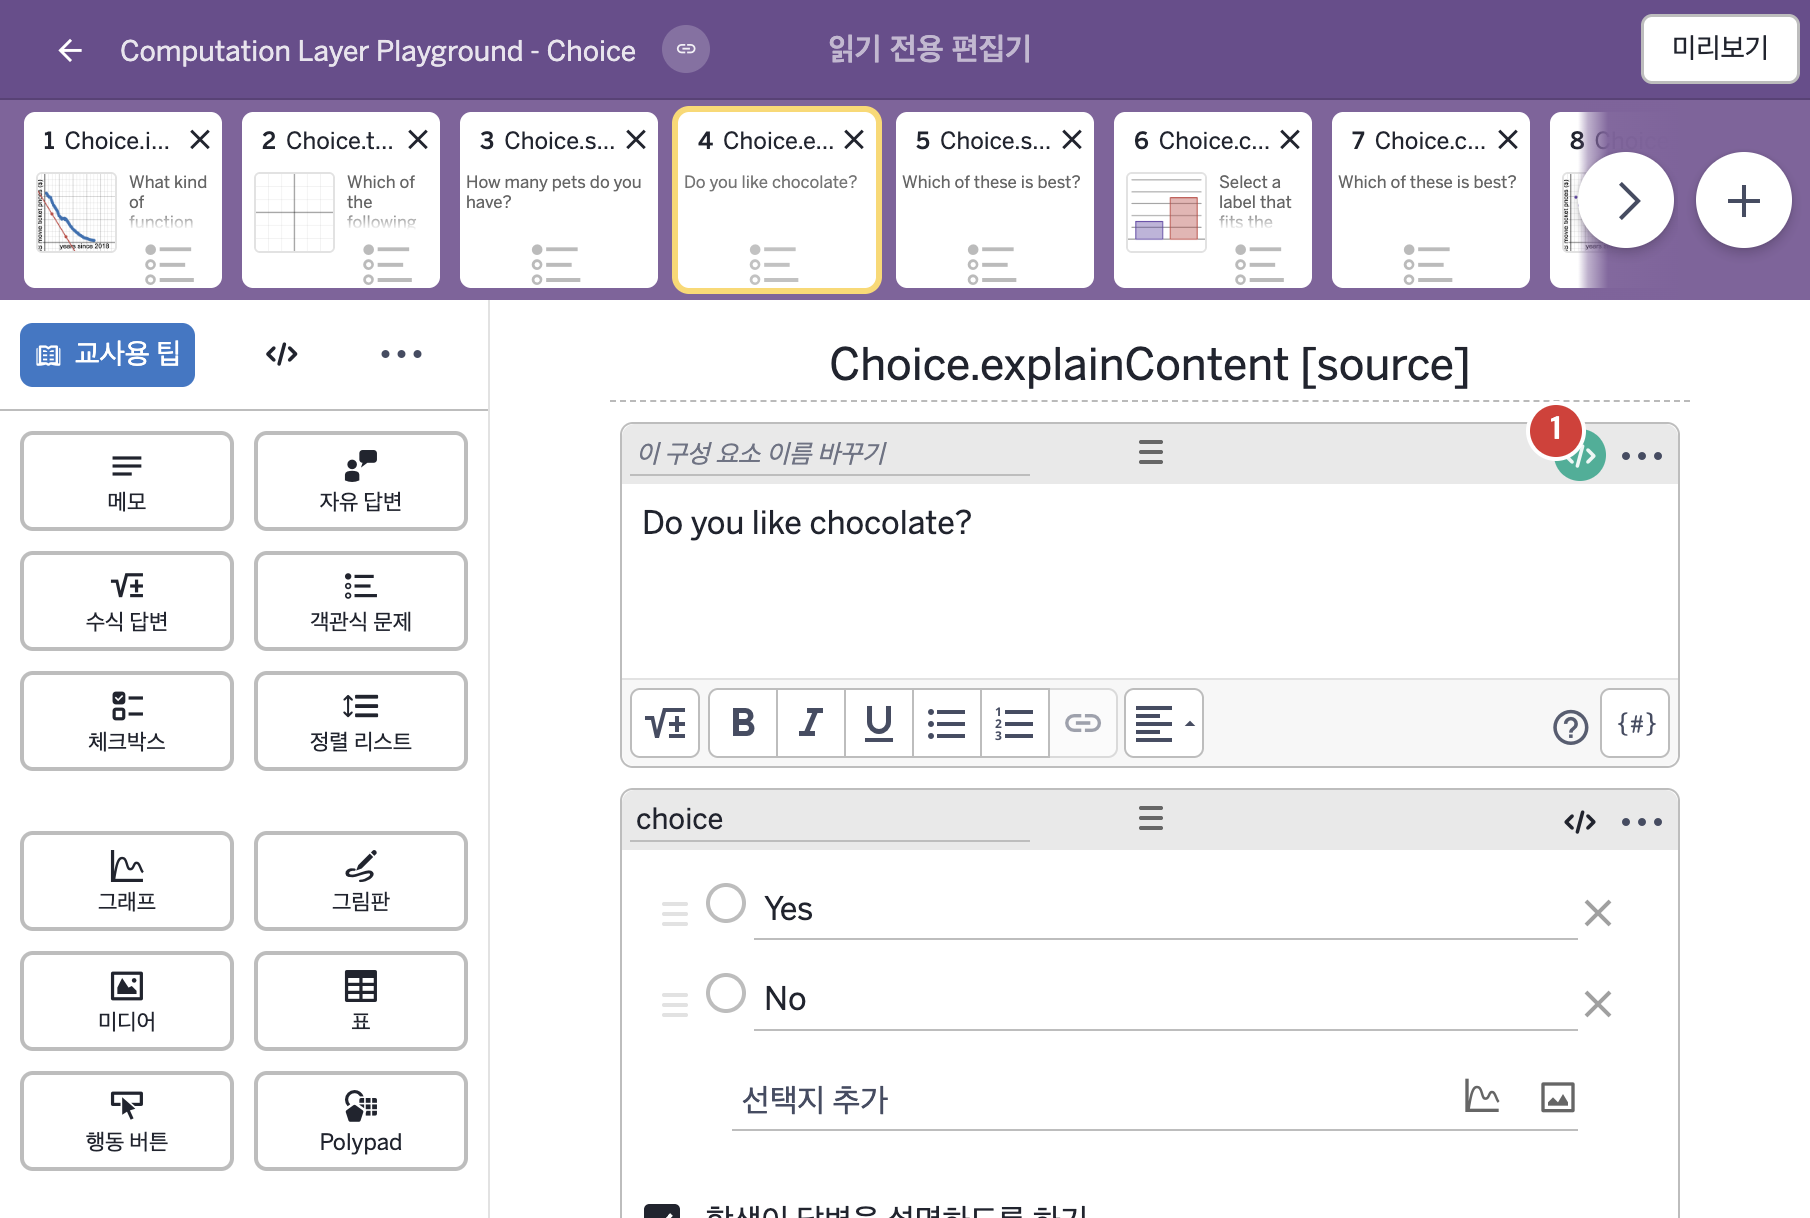The width and height of the screenshot is (1810, 1218).
Task: Close screen 2 Choice.t... tab
Action: [x=418, y=140]
